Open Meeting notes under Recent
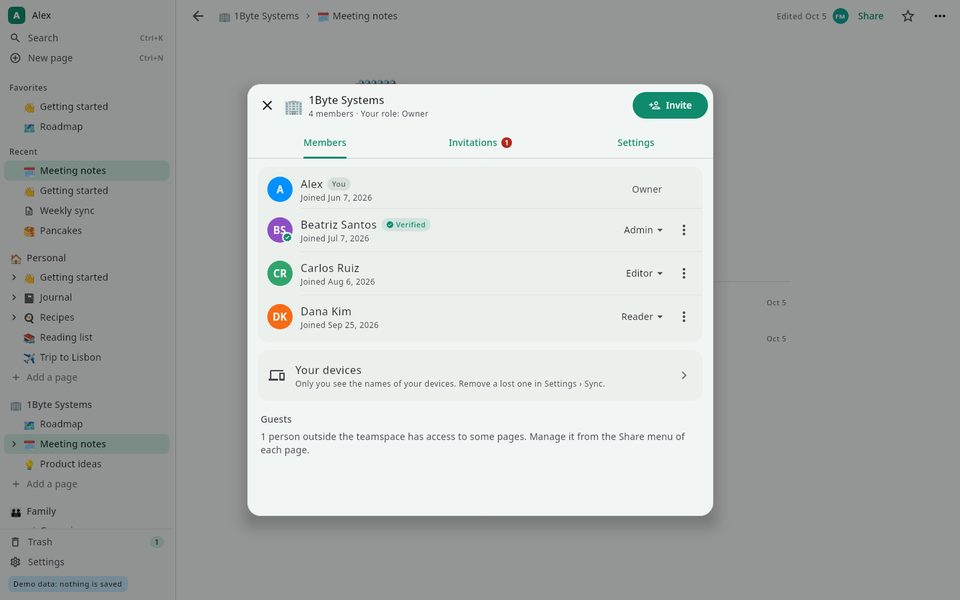960x600 pixels. coord(86,171)
